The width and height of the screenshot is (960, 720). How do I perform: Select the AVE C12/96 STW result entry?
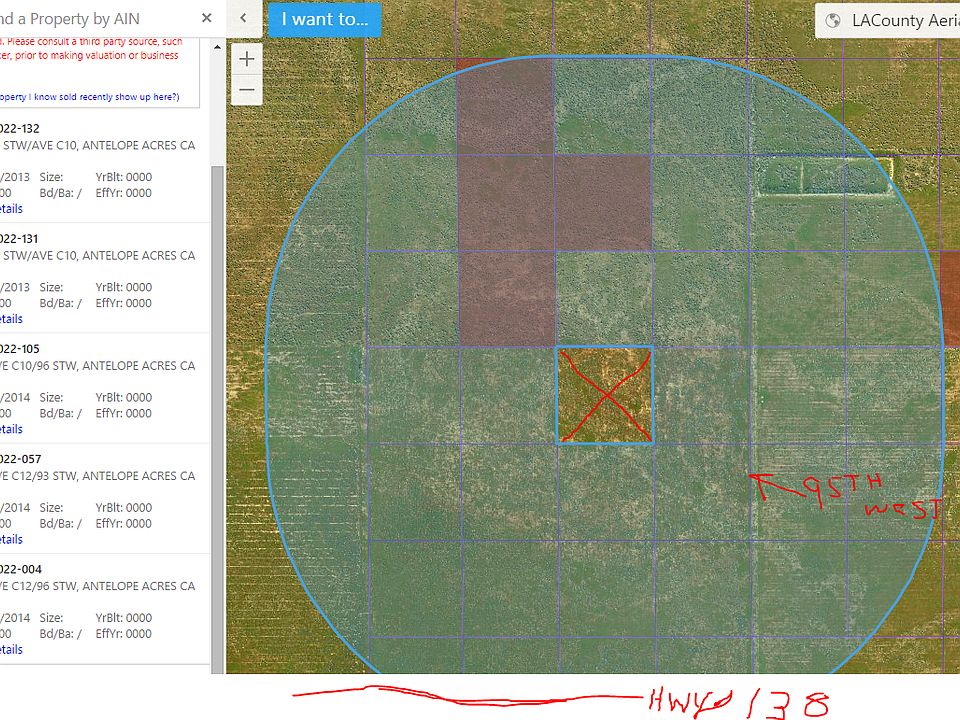coord(104,609)
